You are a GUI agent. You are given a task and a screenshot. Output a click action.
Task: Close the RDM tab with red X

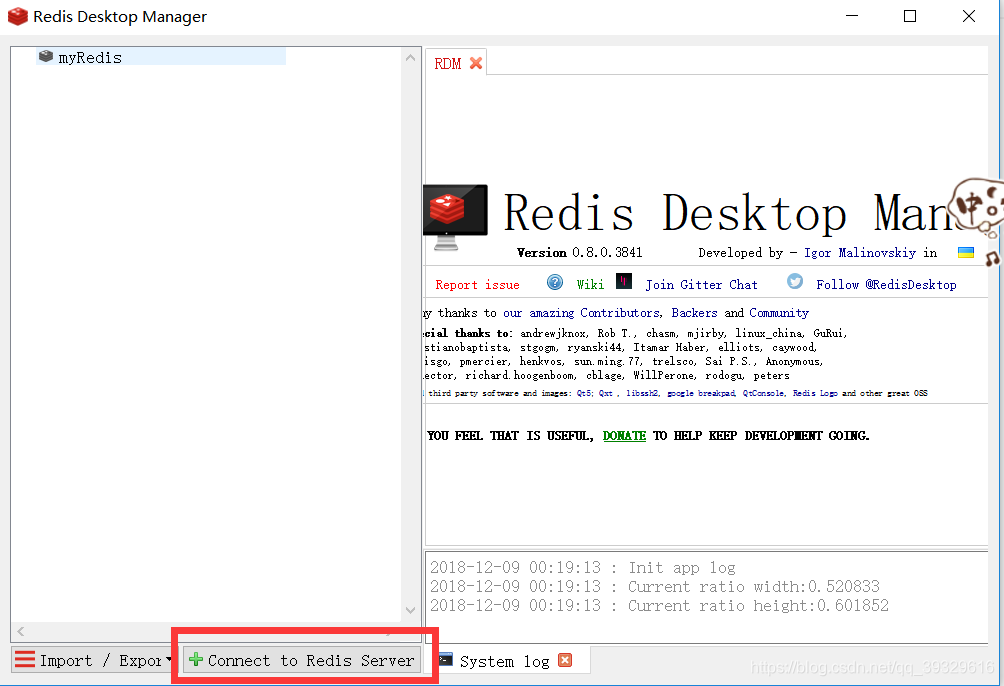tap(476, 63)
